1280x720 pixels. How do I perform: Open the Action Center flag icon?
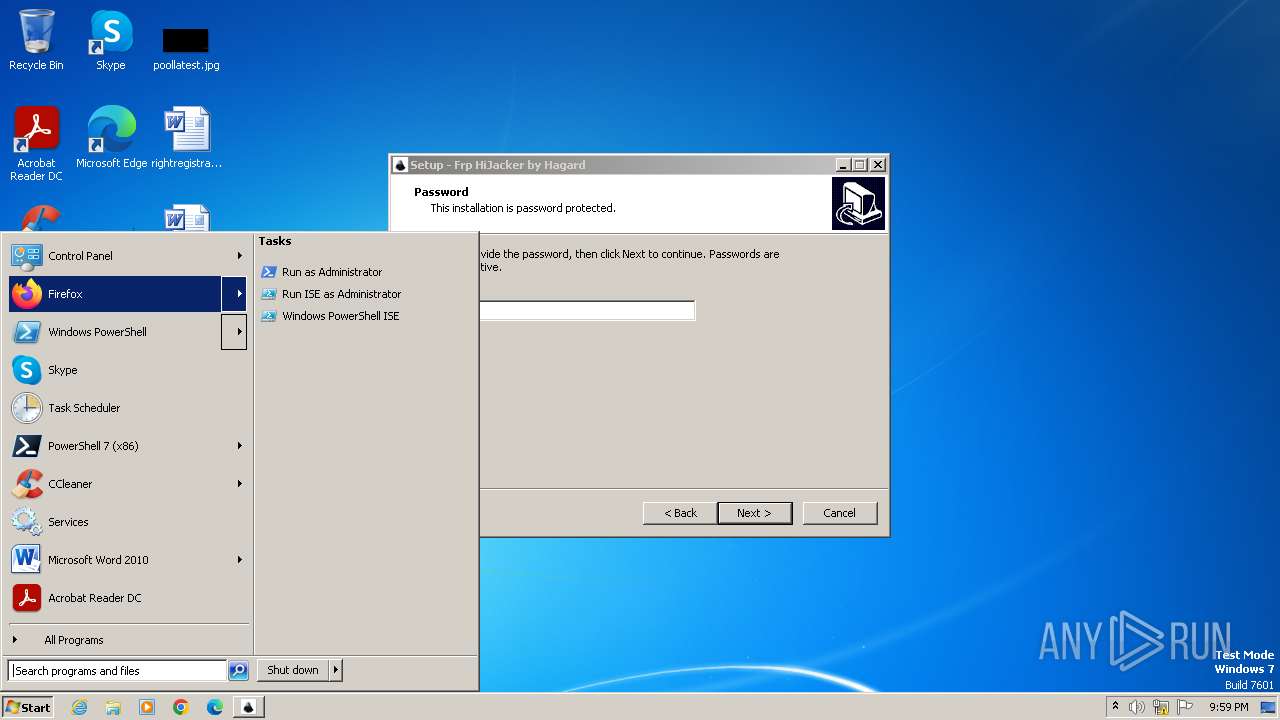1185,707
